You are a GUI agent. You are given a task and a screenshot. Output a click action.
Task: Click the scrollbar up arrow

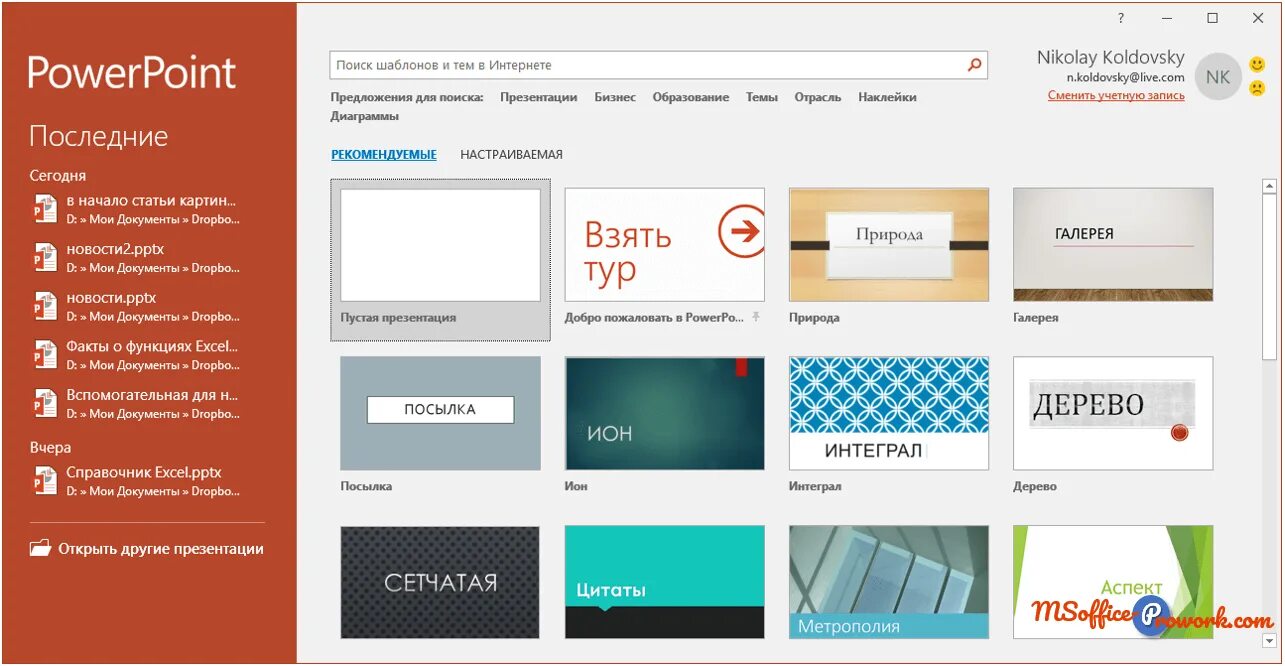coord(1269,186)
